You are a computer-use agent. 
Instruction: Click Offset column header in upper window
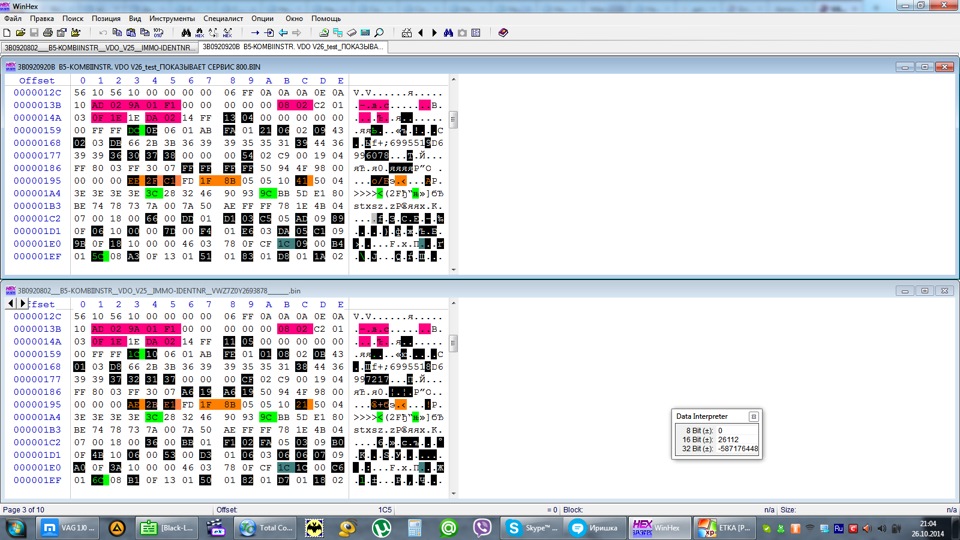(37, 81)
